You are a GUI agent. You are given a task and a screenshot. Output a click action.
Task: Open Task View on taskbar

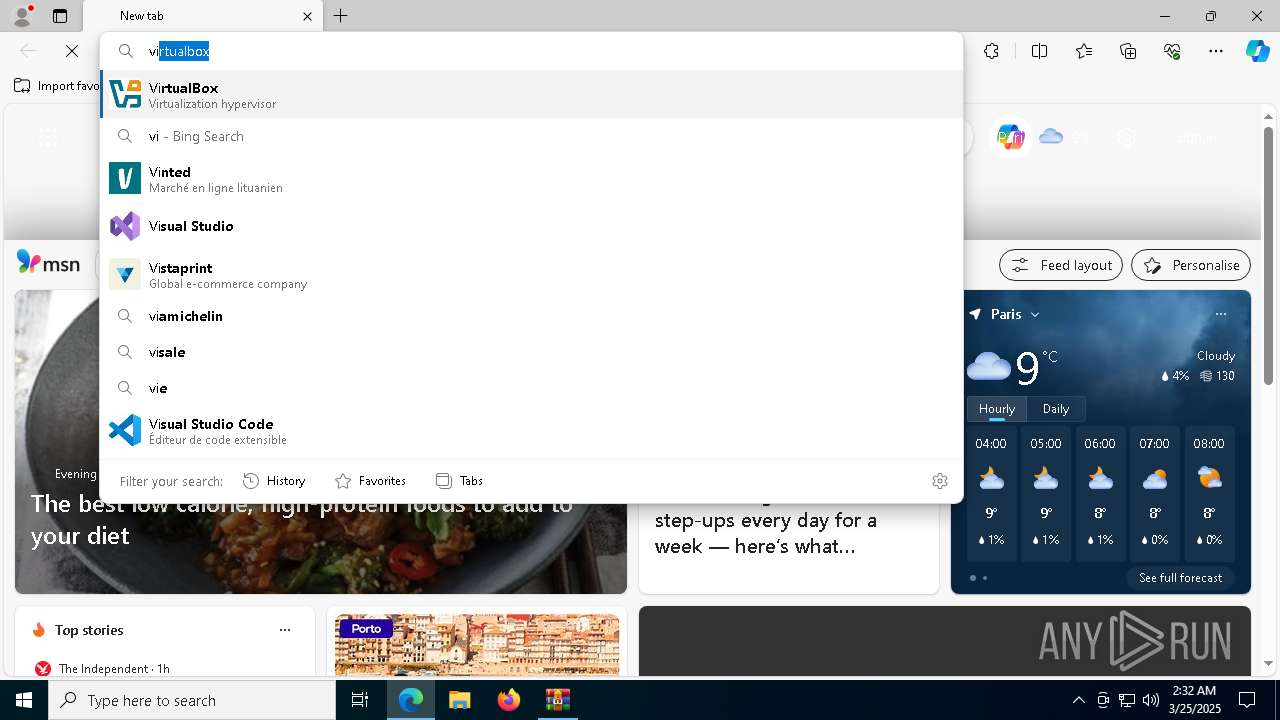coord(360,700)
